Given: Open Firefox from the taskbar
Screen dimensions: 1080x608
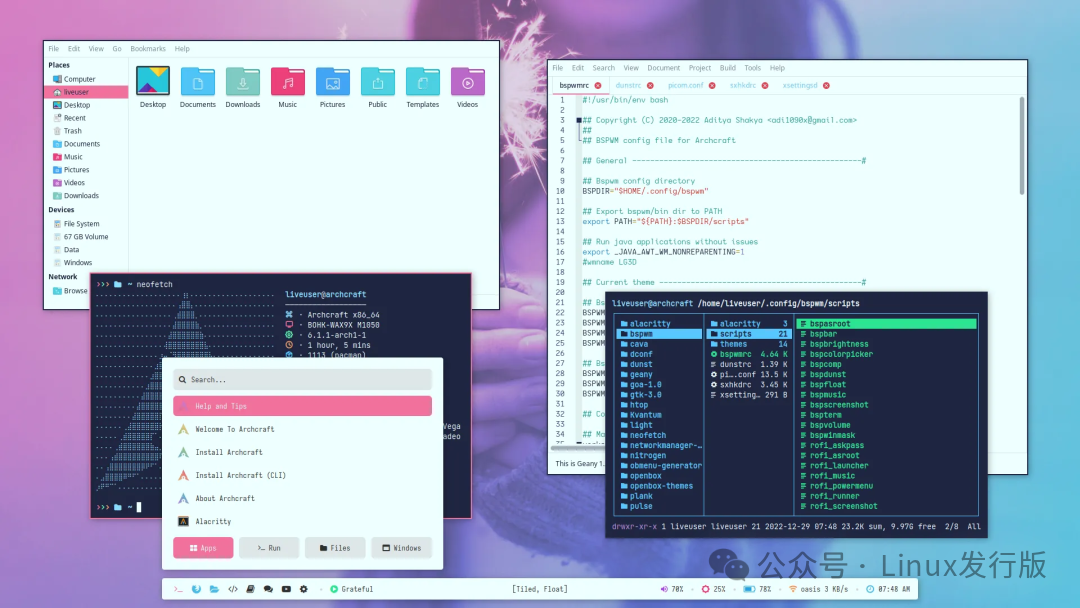Looking at the screenshot, I should pos(196,589).
